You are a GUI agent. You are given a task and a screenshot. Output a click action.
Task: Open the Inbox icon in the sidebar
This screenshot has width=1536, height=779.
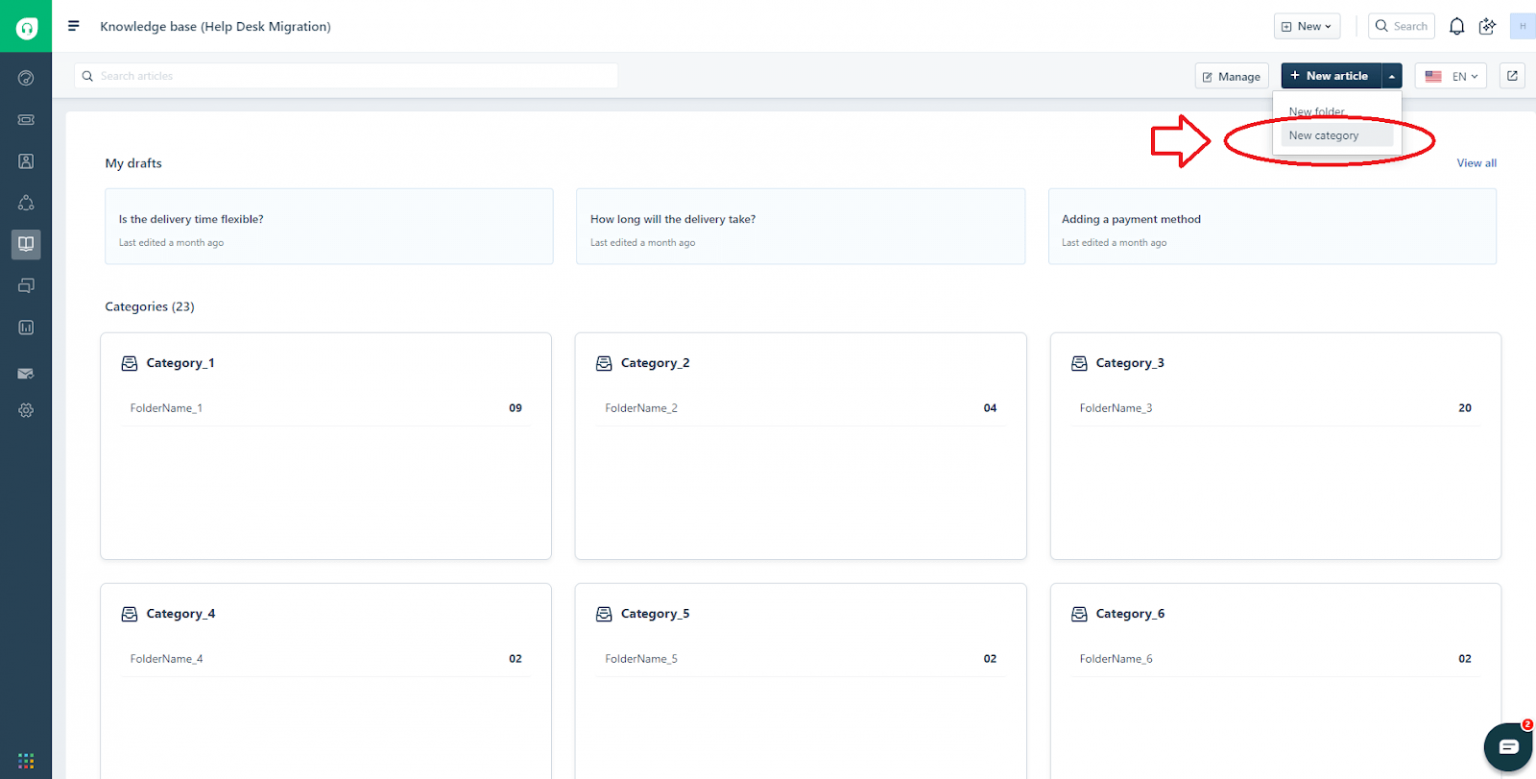[25, 119]
